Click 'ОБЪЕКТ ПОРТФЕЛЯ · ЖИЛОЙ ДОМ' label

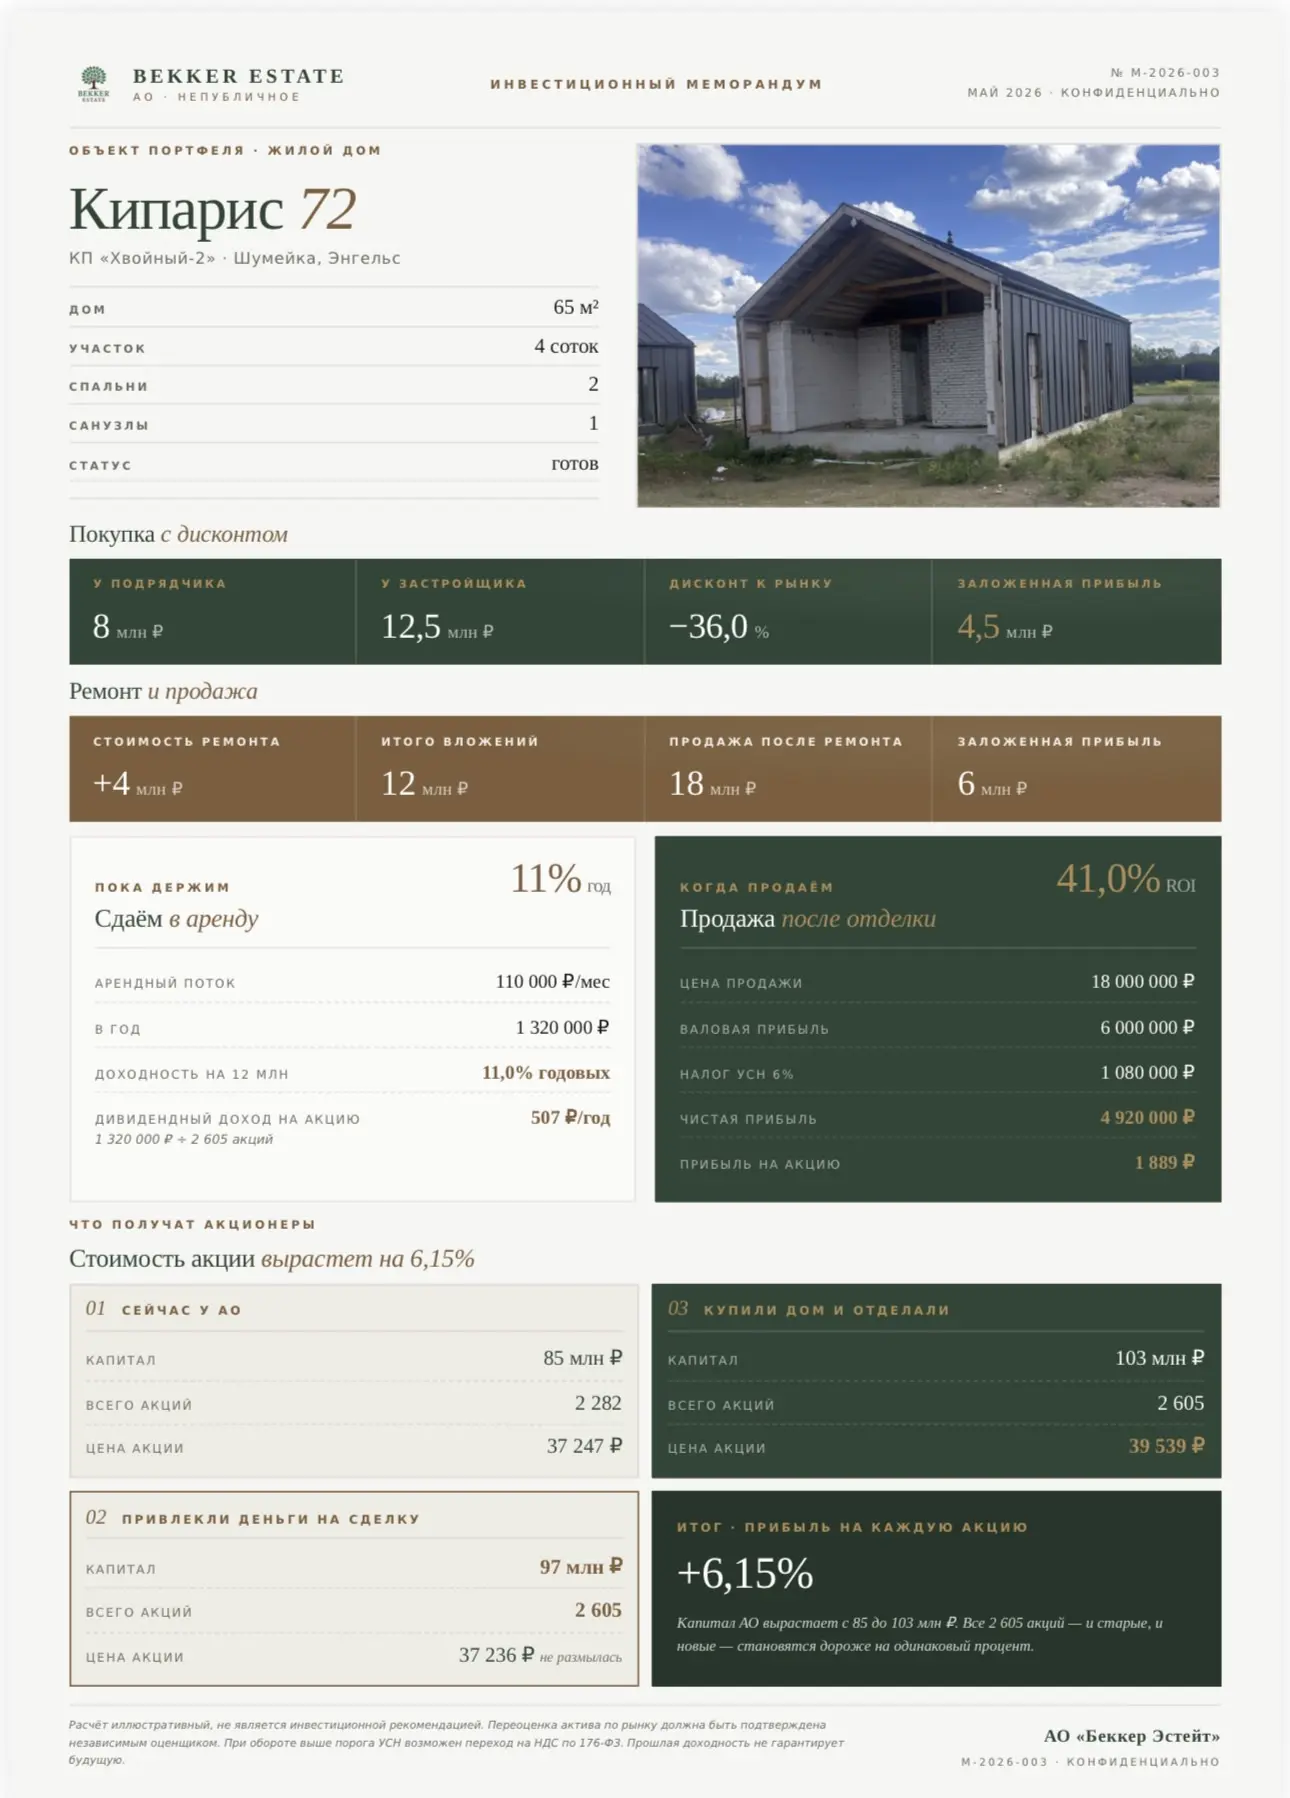click(226, 150)
